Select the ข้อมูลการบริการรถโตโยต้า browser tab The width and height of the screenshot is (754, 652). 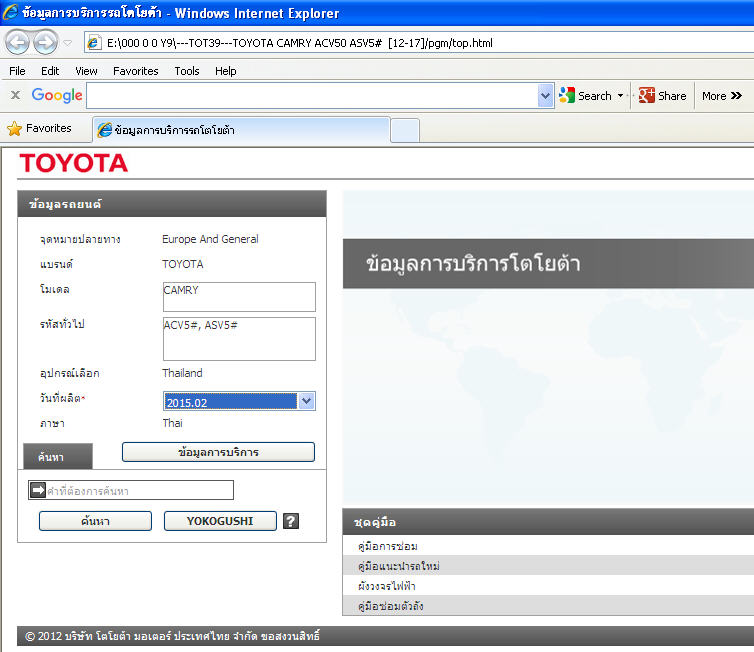240,130
